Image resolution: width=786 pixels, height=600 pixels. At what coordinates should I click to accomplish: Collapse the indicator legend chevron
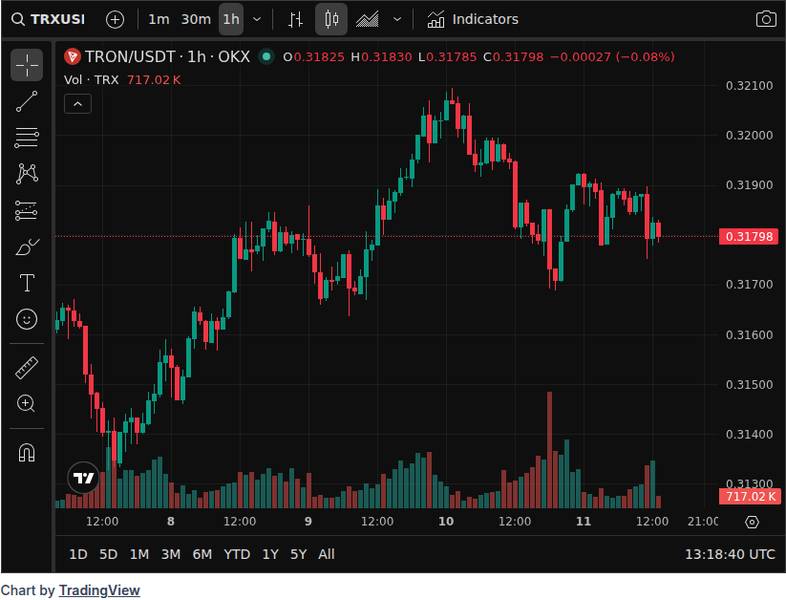78,104
